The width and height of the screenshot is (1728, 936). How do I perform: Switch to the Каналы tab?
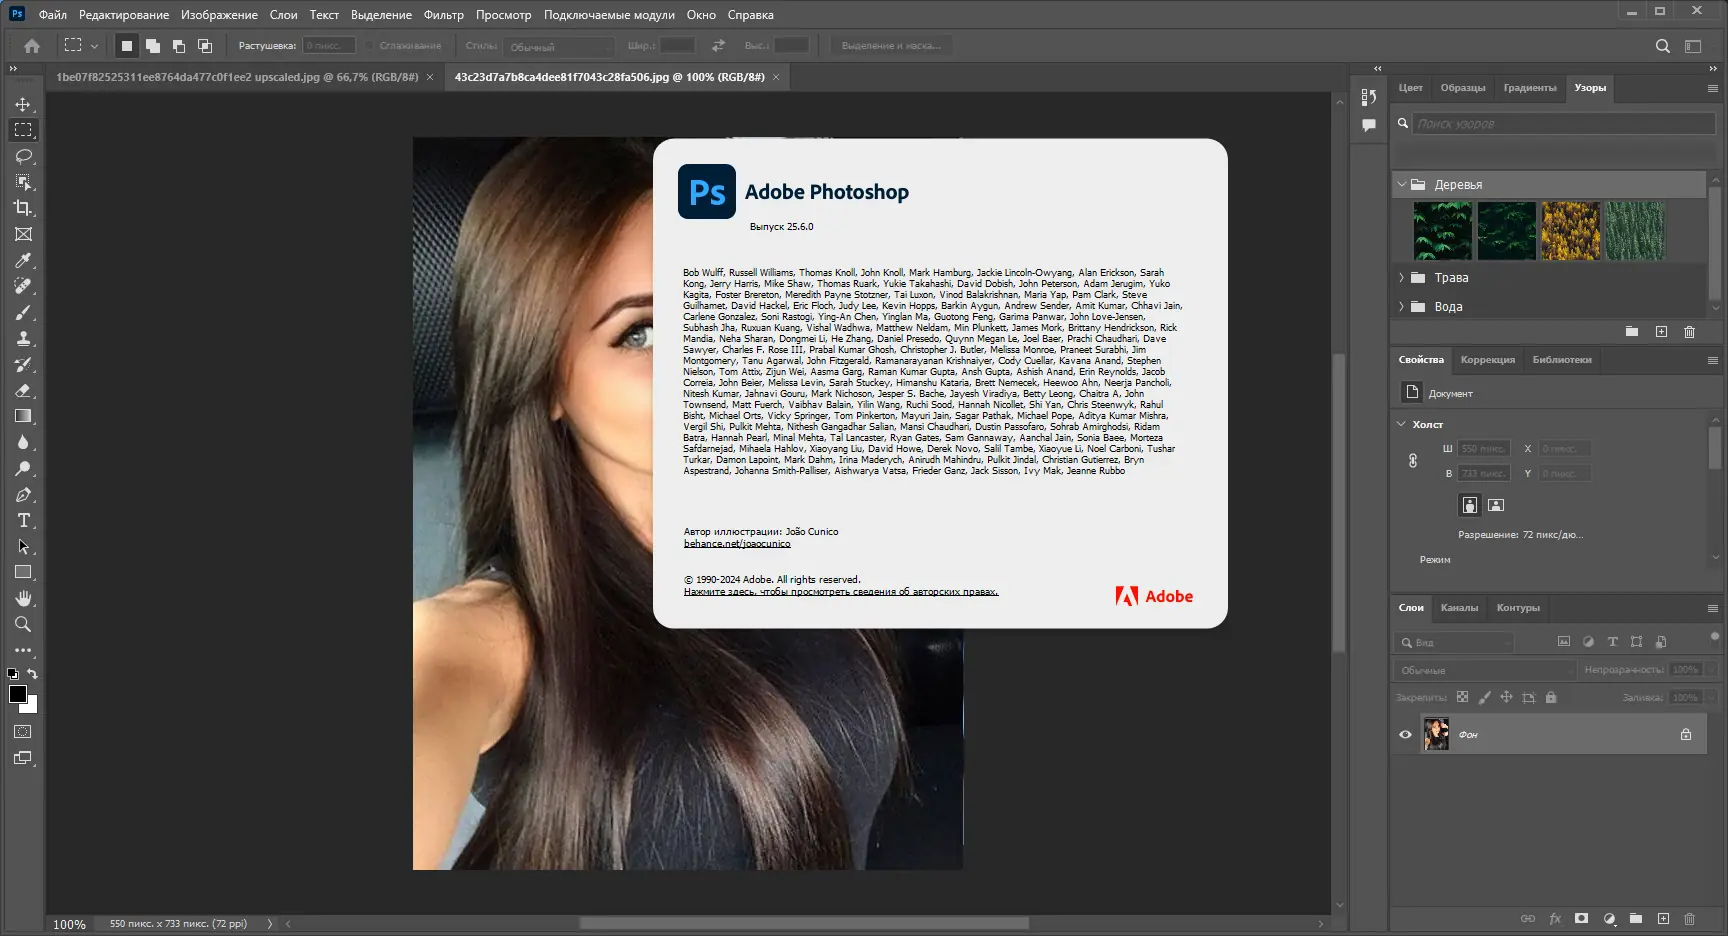click(1460, 608)
